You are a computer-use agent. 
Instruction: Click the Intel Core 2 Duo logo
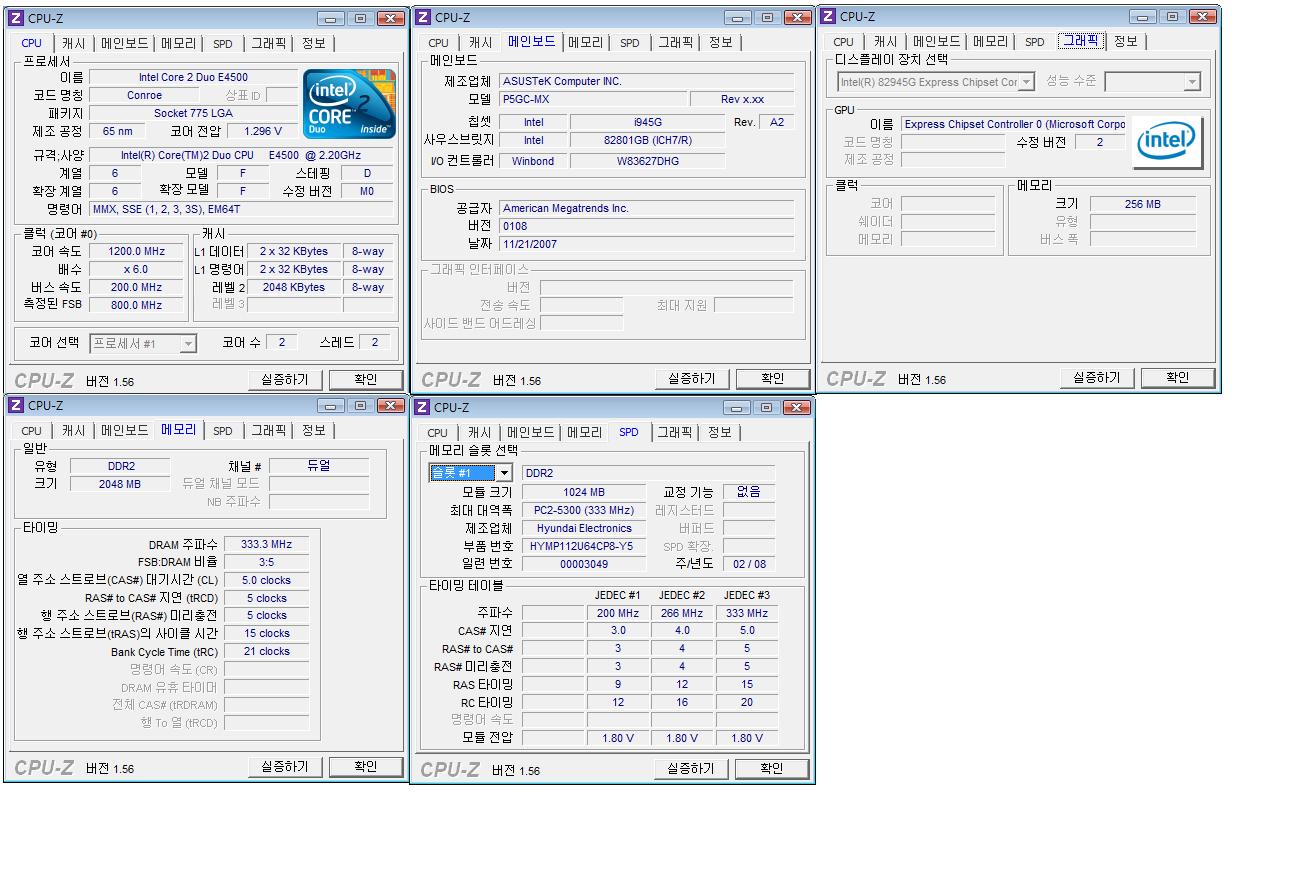tap(349, 104)
